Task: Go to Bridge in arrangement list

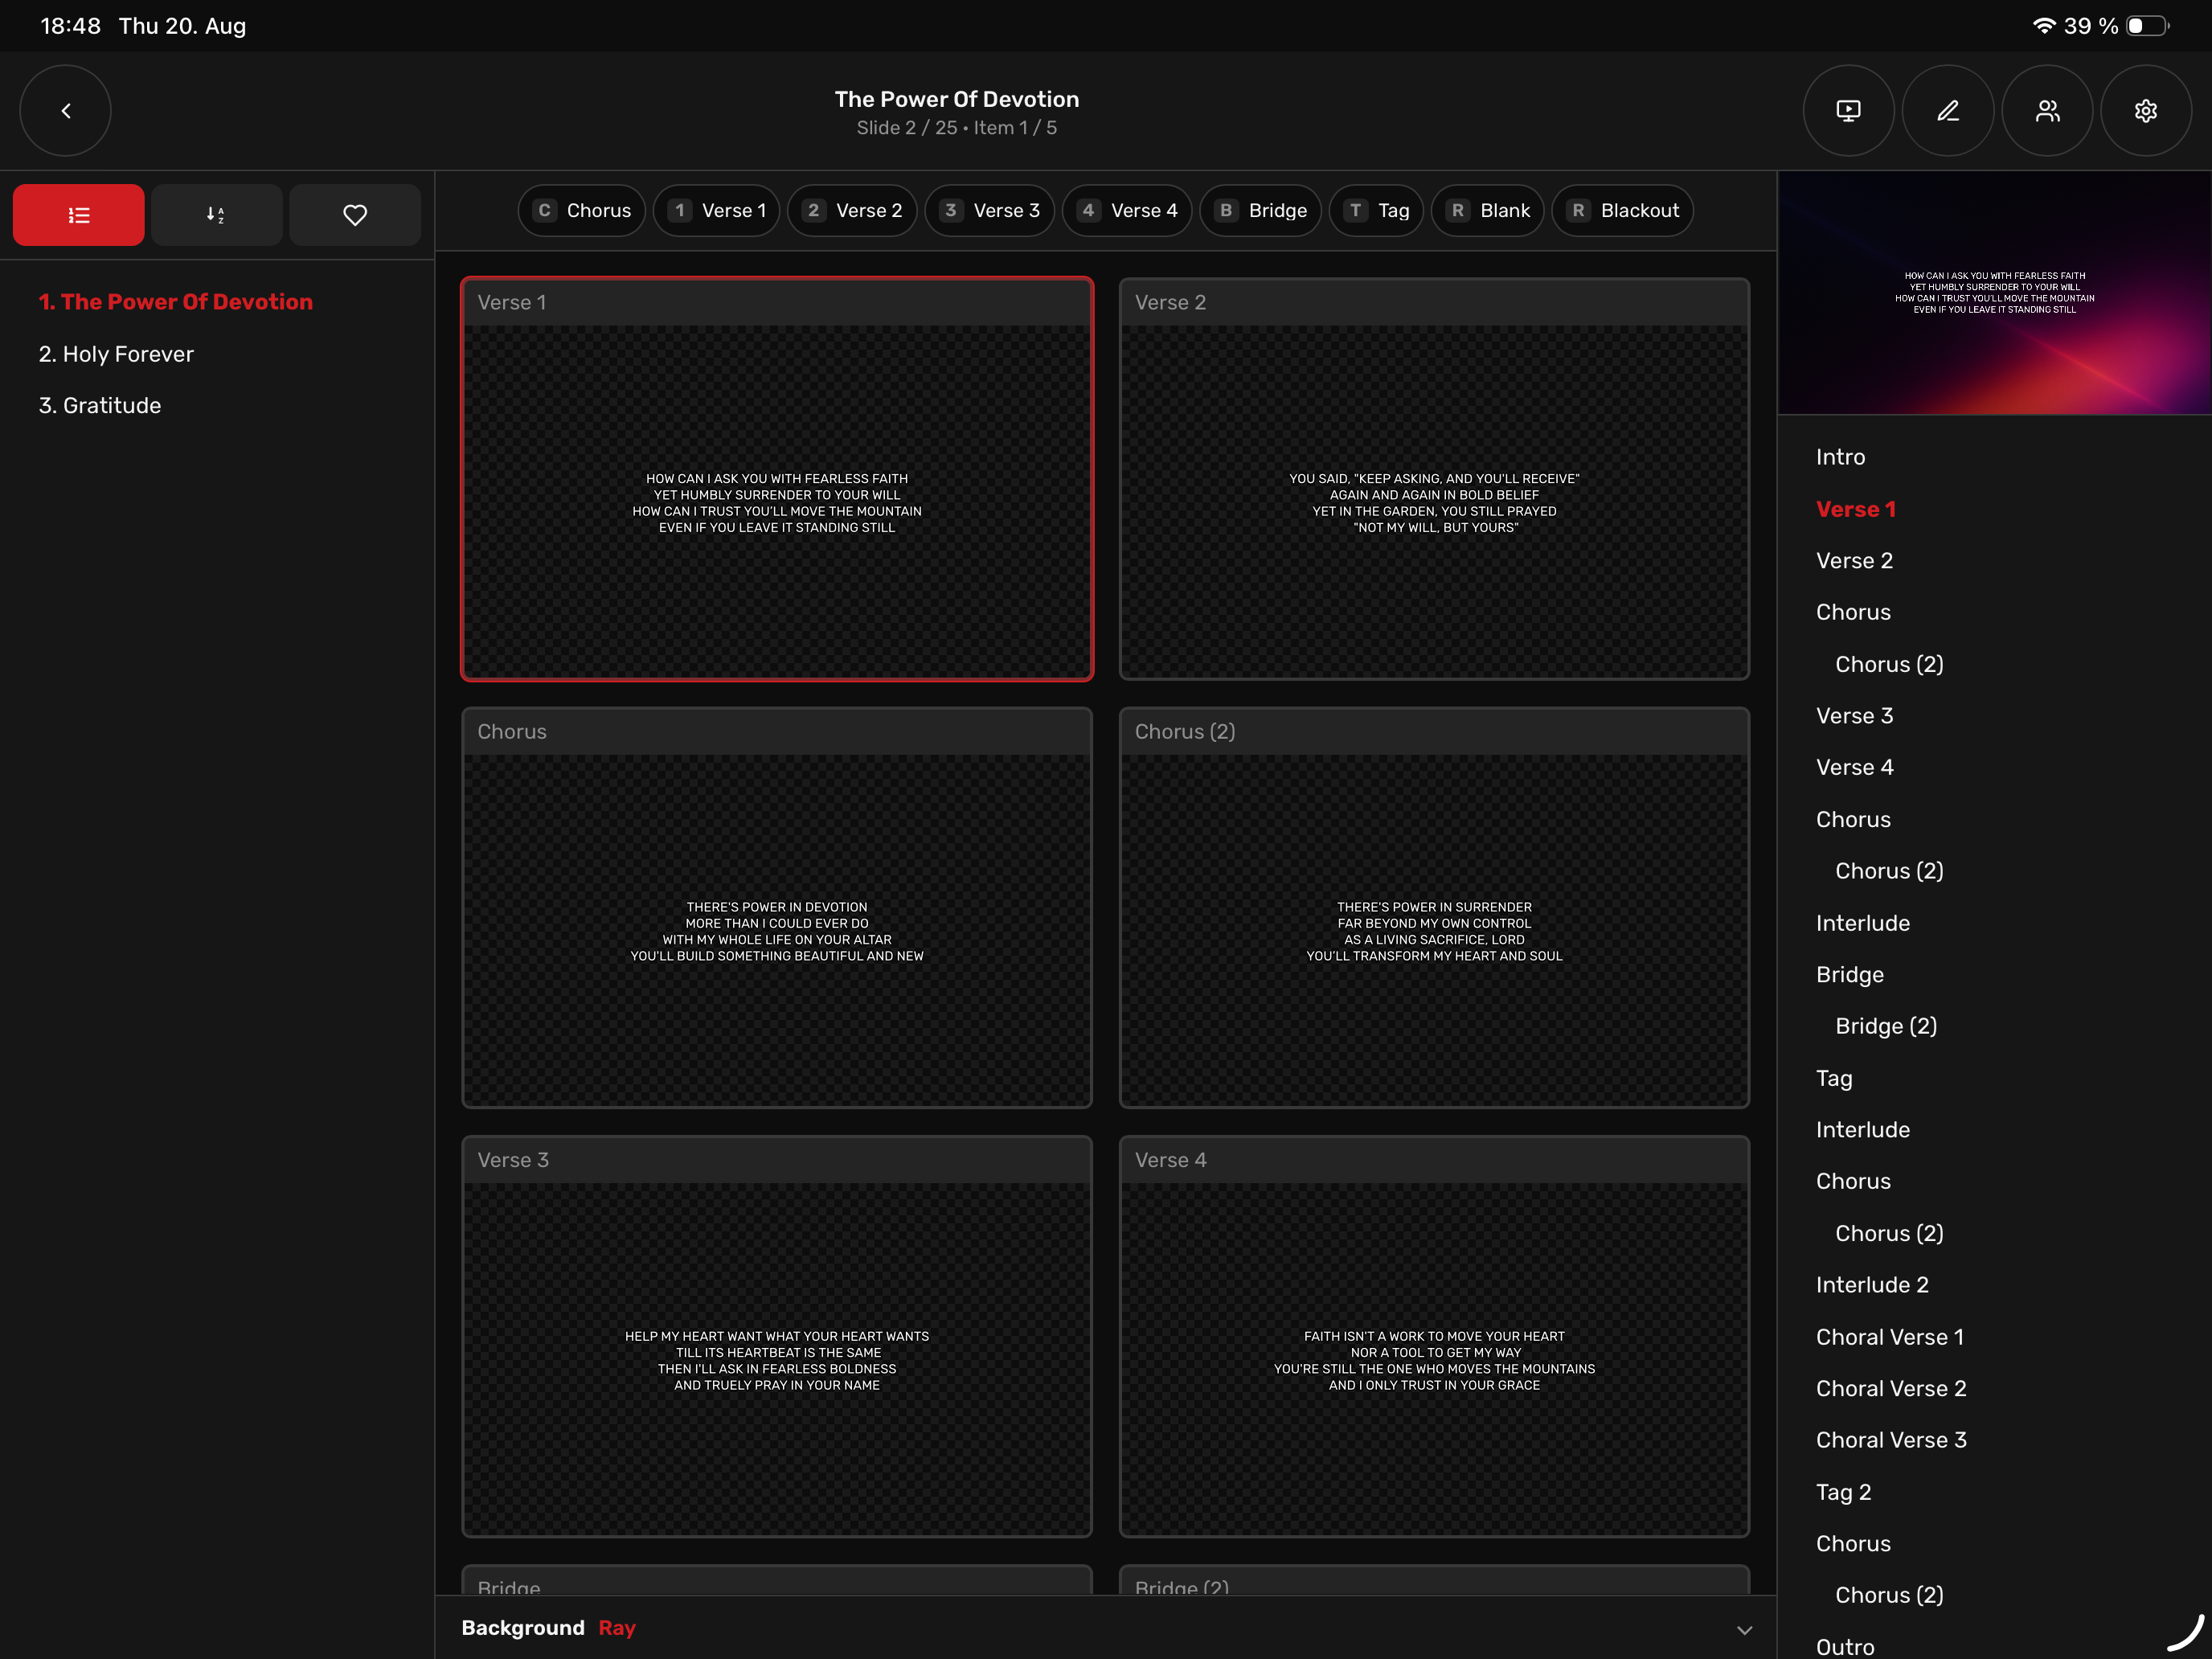Action: tap(1849, 975)
